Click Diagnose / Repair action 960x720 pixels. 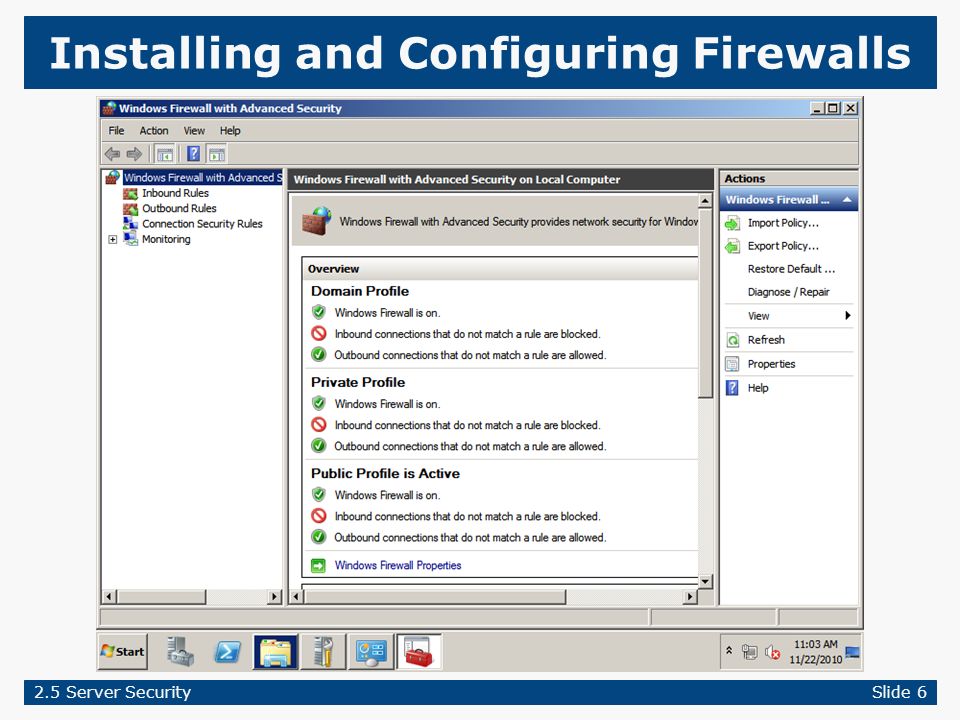click(x=789, y=292)
